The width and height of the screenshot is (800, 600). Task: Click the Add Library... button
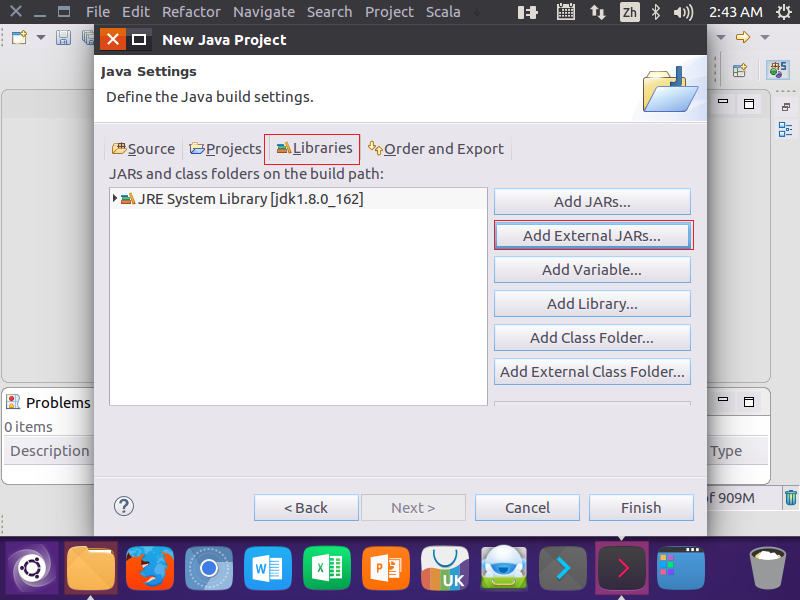[592, 304]
